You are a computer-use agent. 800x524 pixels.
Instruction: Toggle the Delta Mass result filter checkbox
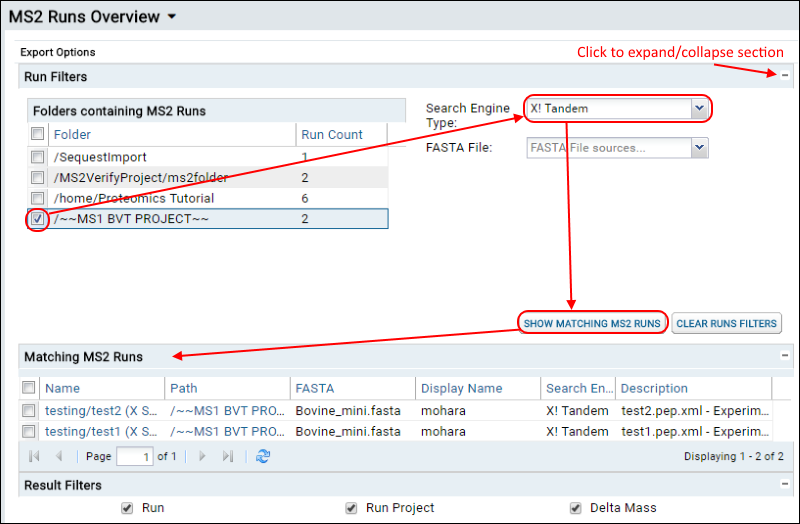(x=576, y=508)
